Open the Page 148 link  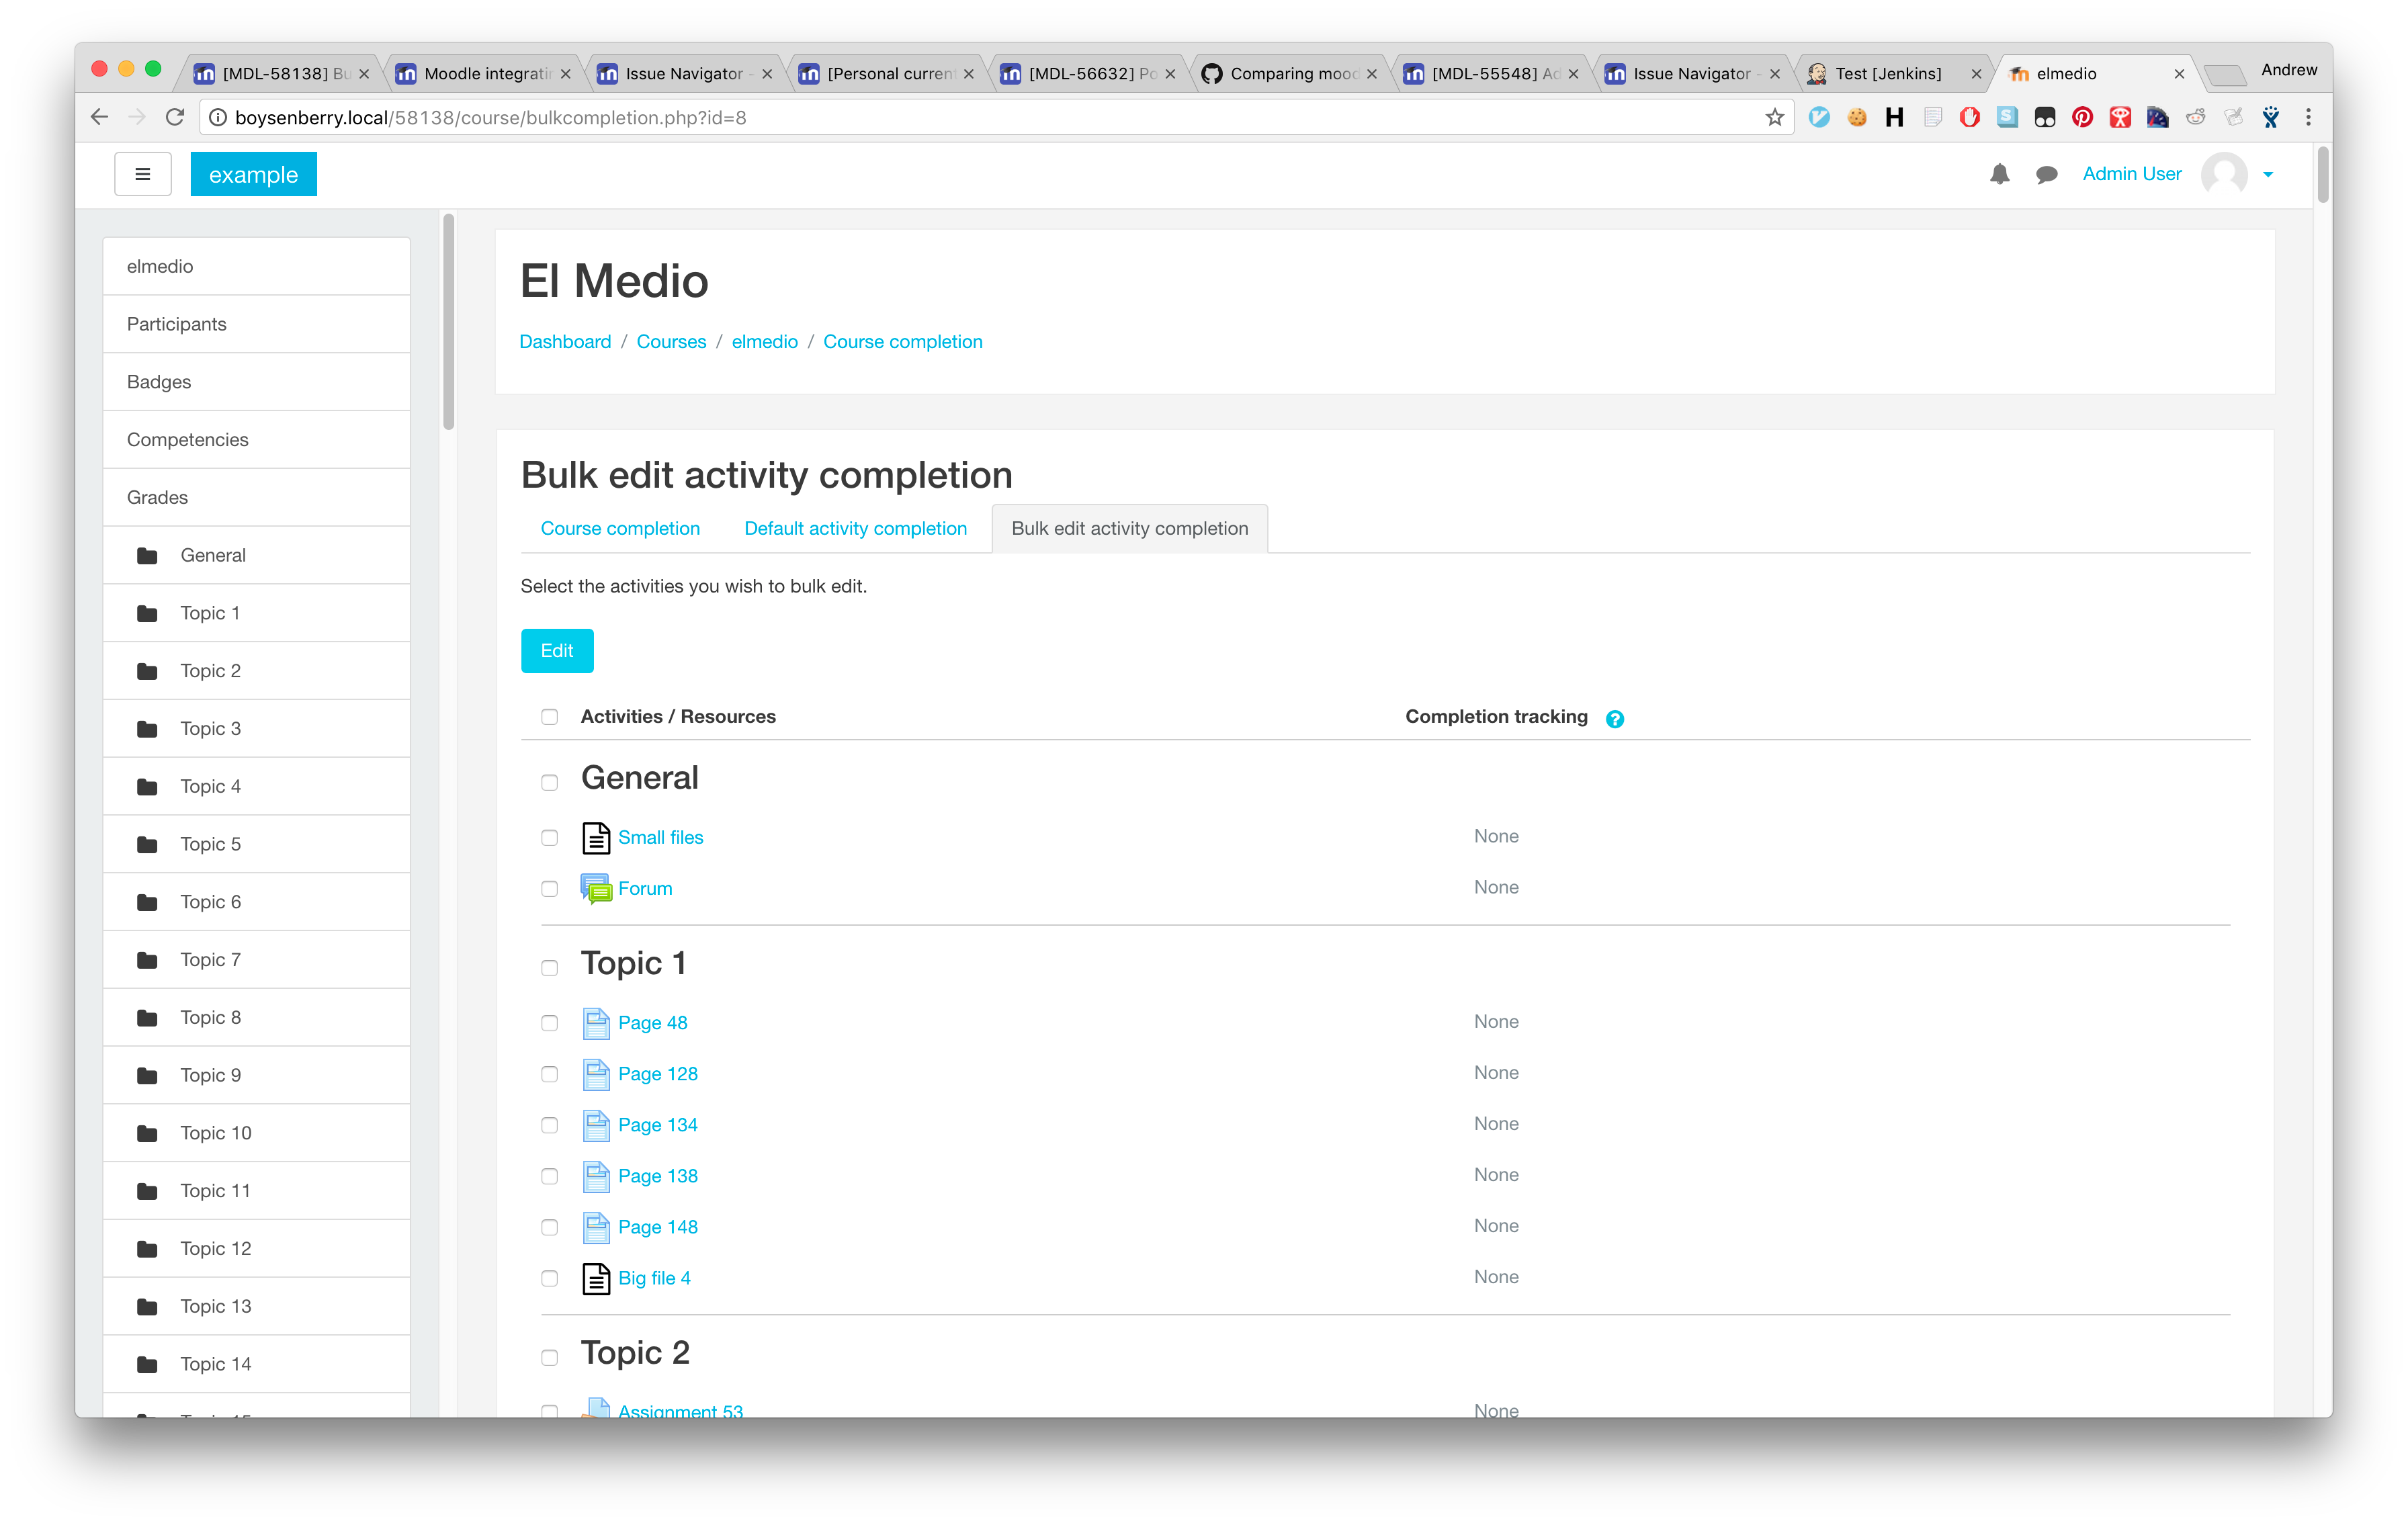pos(657,1227)
